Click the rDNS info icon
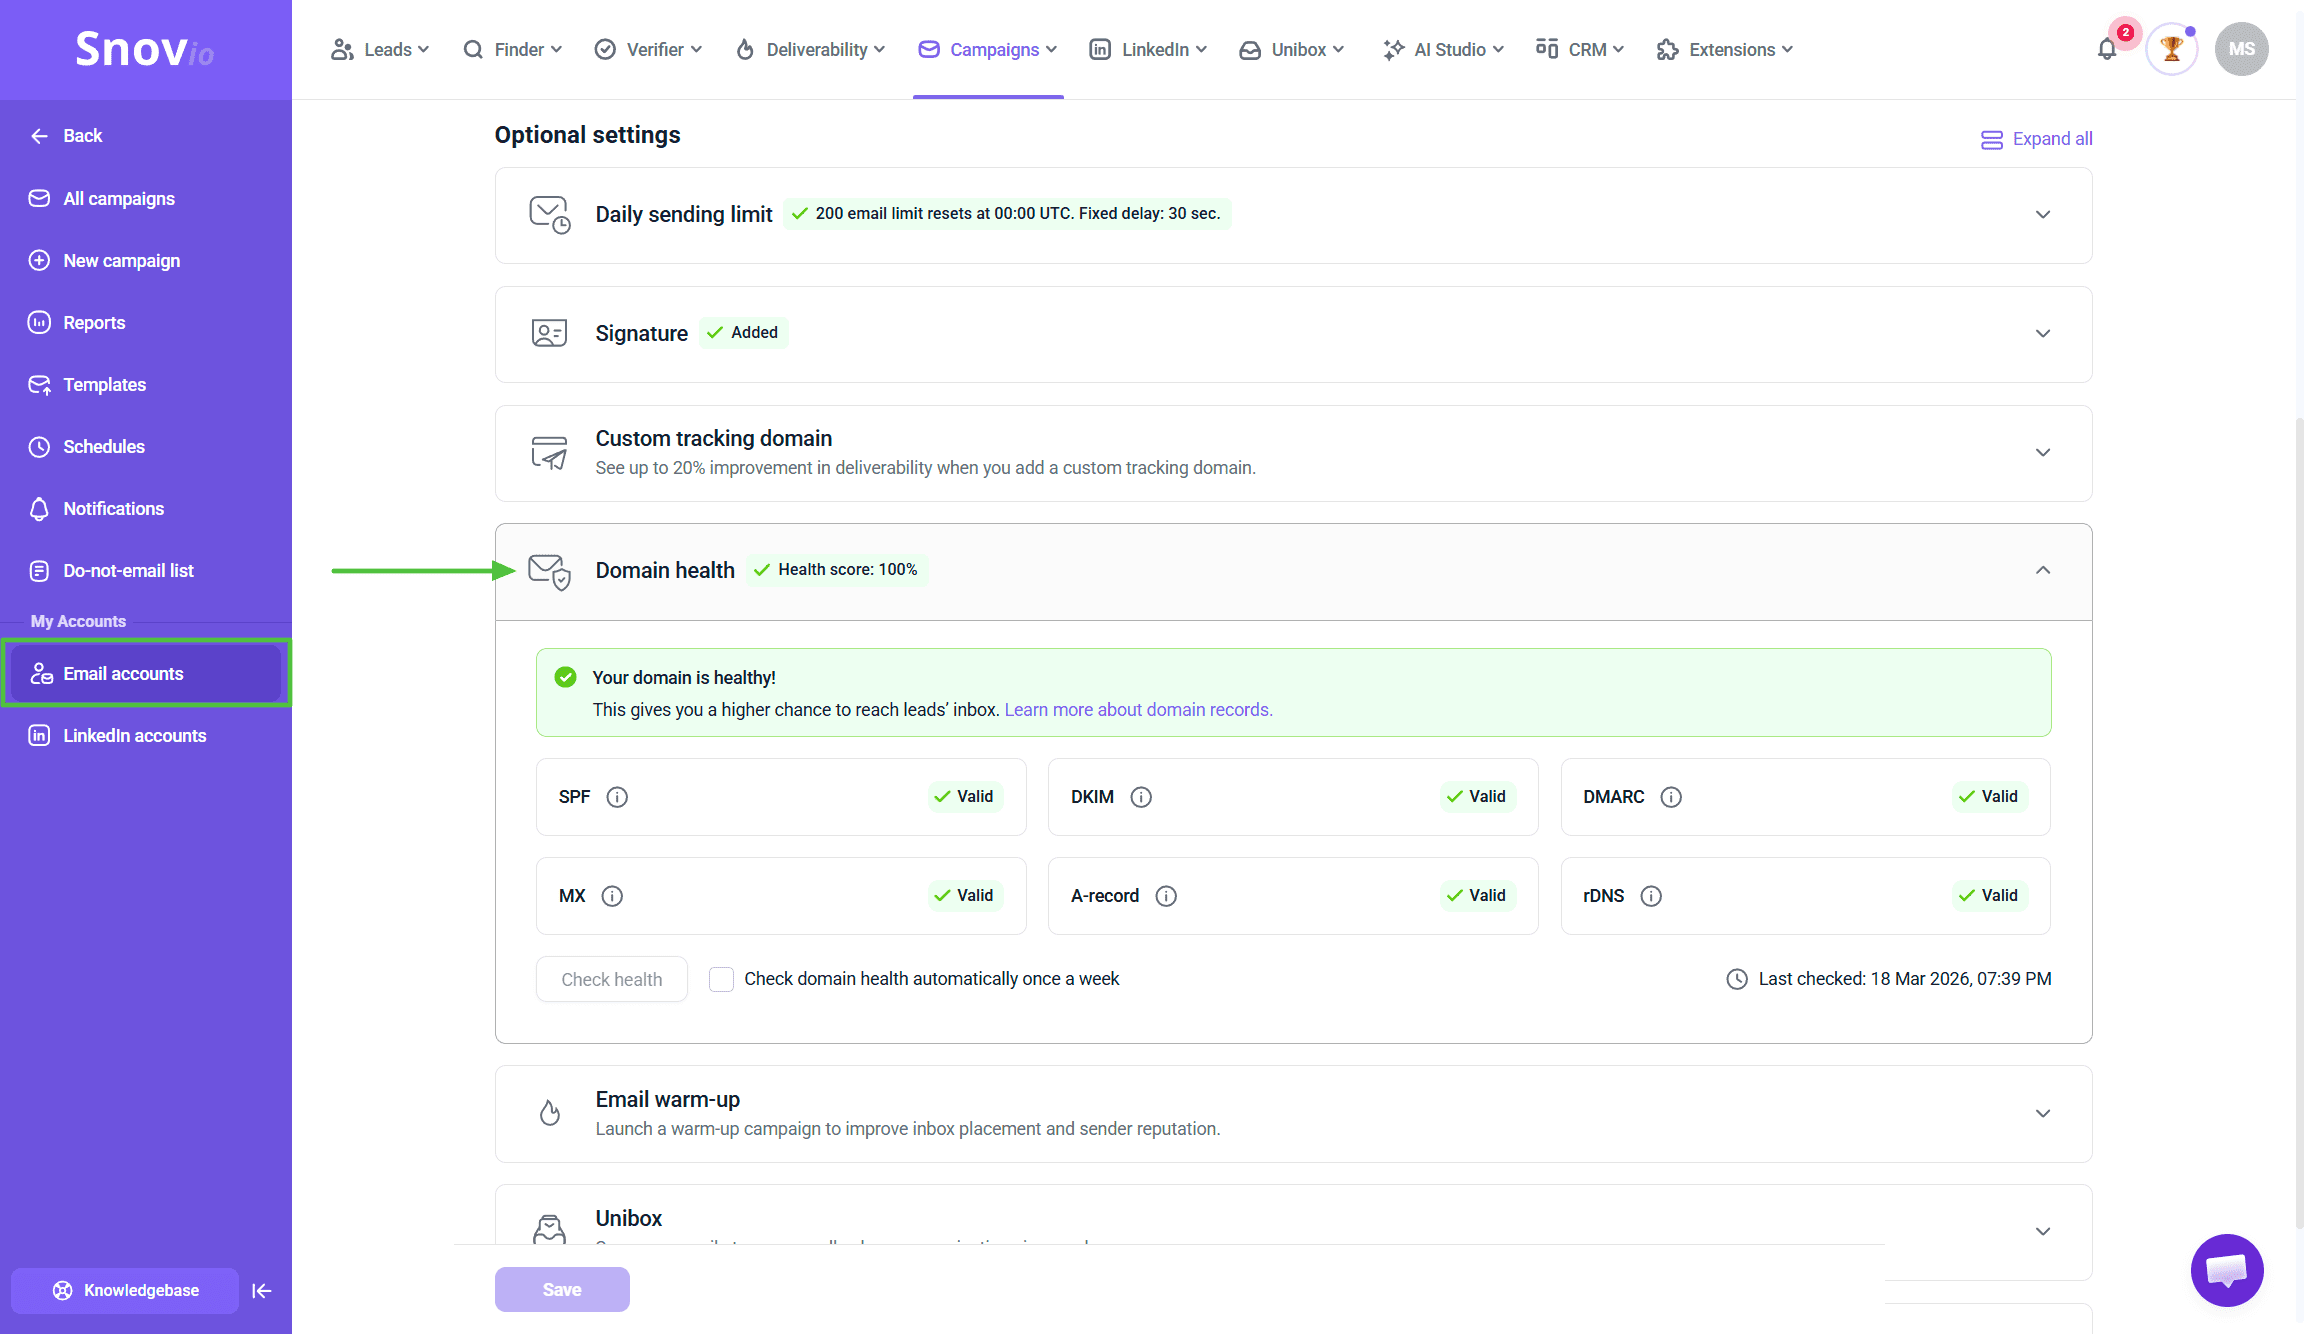2304x1334 pixels. [x=1651, y=896]
